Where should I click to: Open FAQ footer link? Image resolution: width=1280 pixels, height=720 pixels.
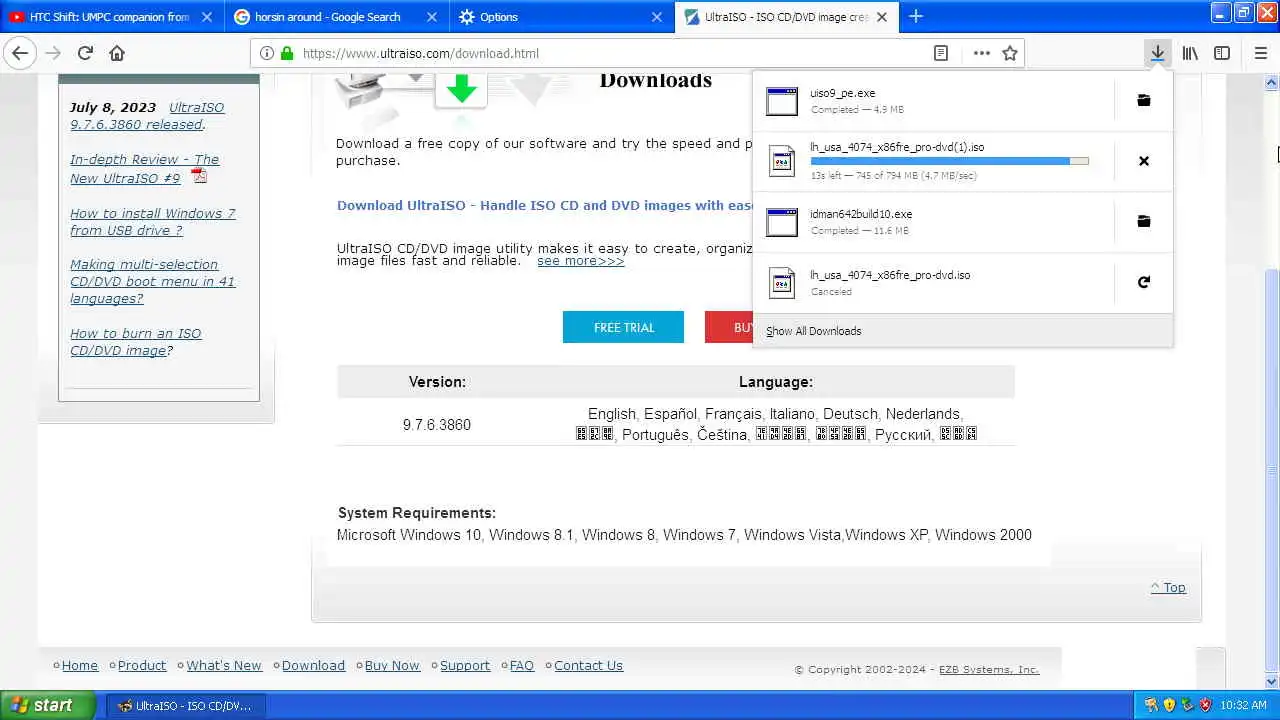[522, 665]
